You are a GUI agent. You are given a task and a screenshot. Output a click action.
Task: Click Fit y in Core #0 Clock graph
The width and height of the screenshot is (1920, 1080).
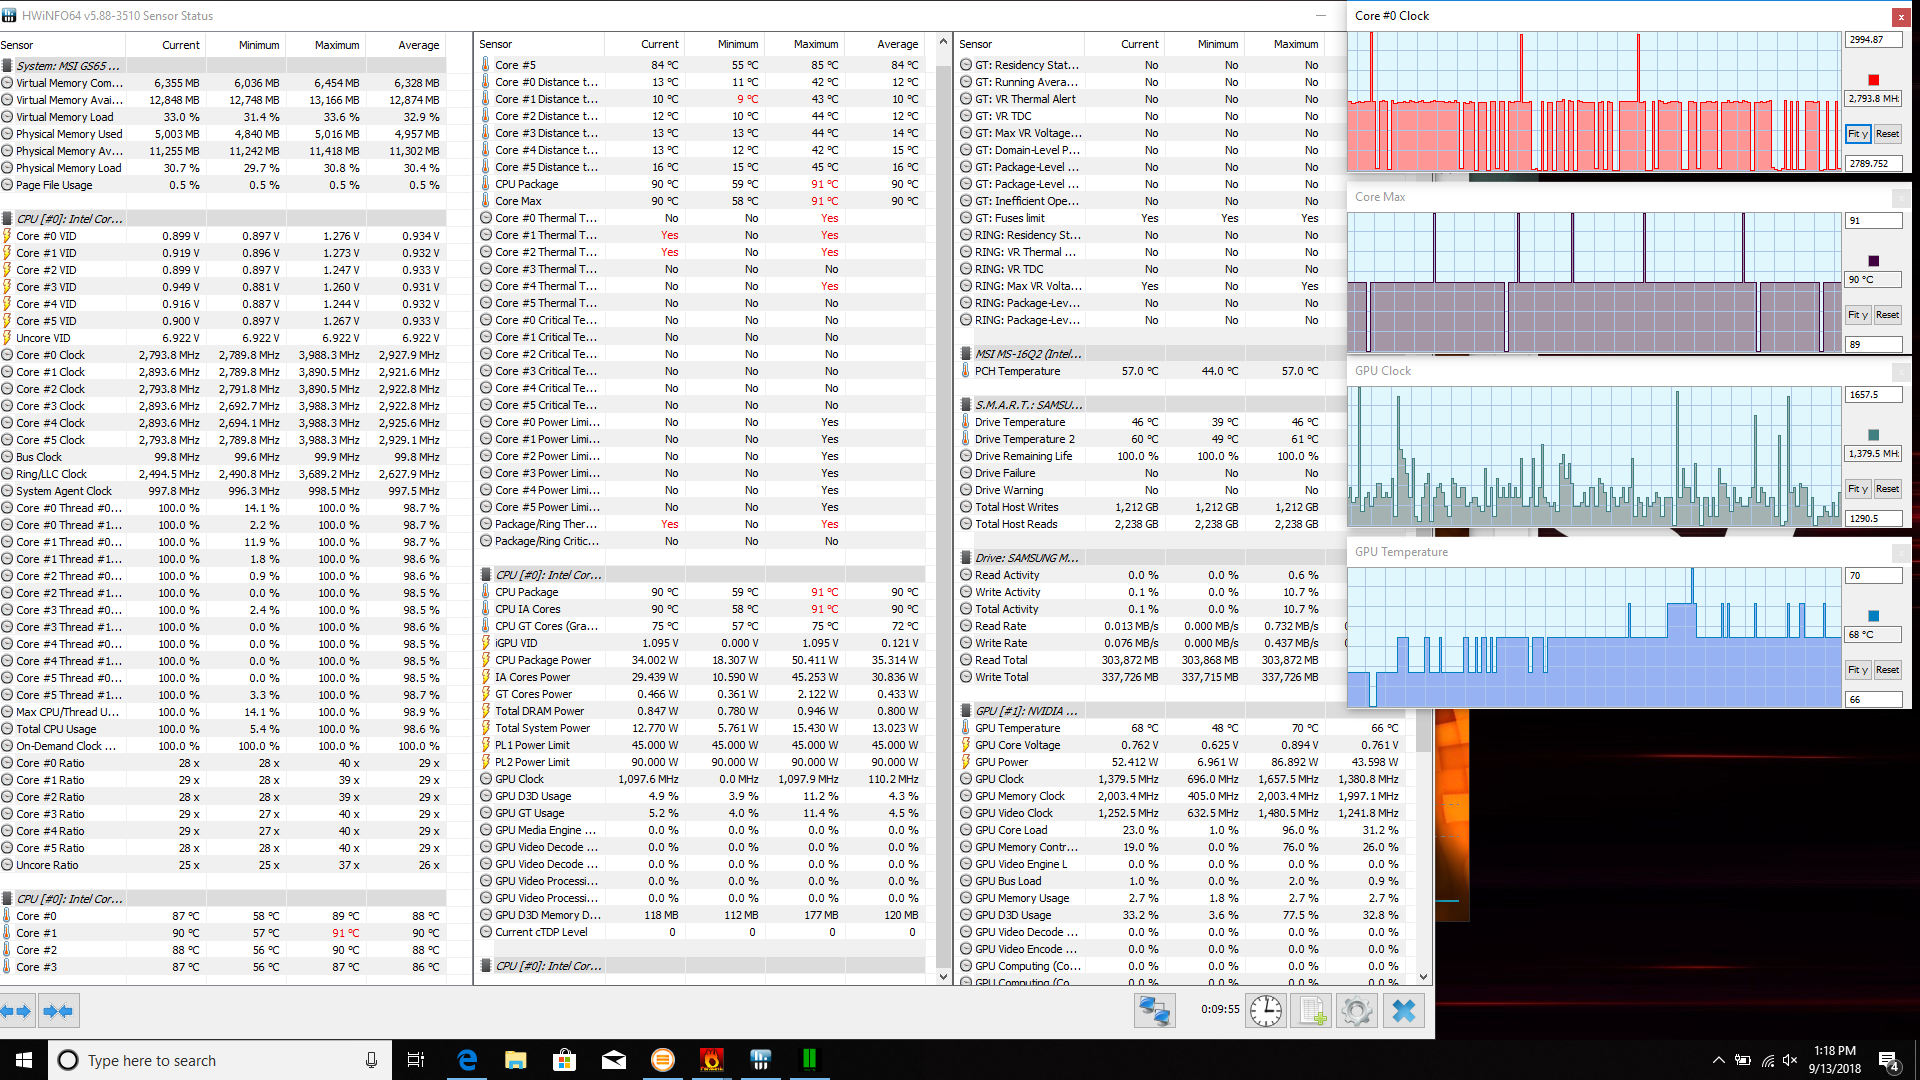tap(1857, 134)
